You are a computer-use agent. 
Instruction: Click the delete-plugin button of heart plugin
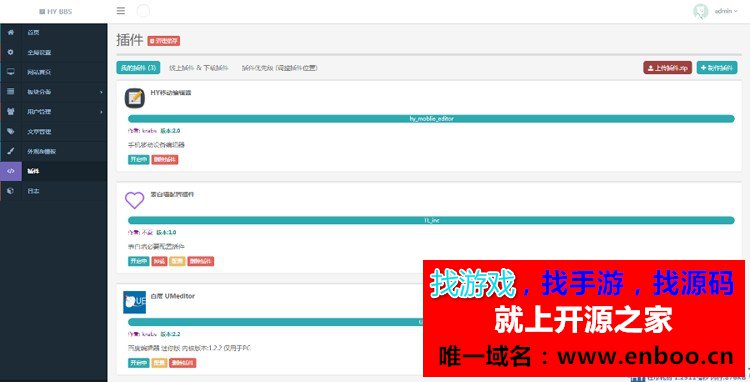pyautogui.click(x=200, y=262)
